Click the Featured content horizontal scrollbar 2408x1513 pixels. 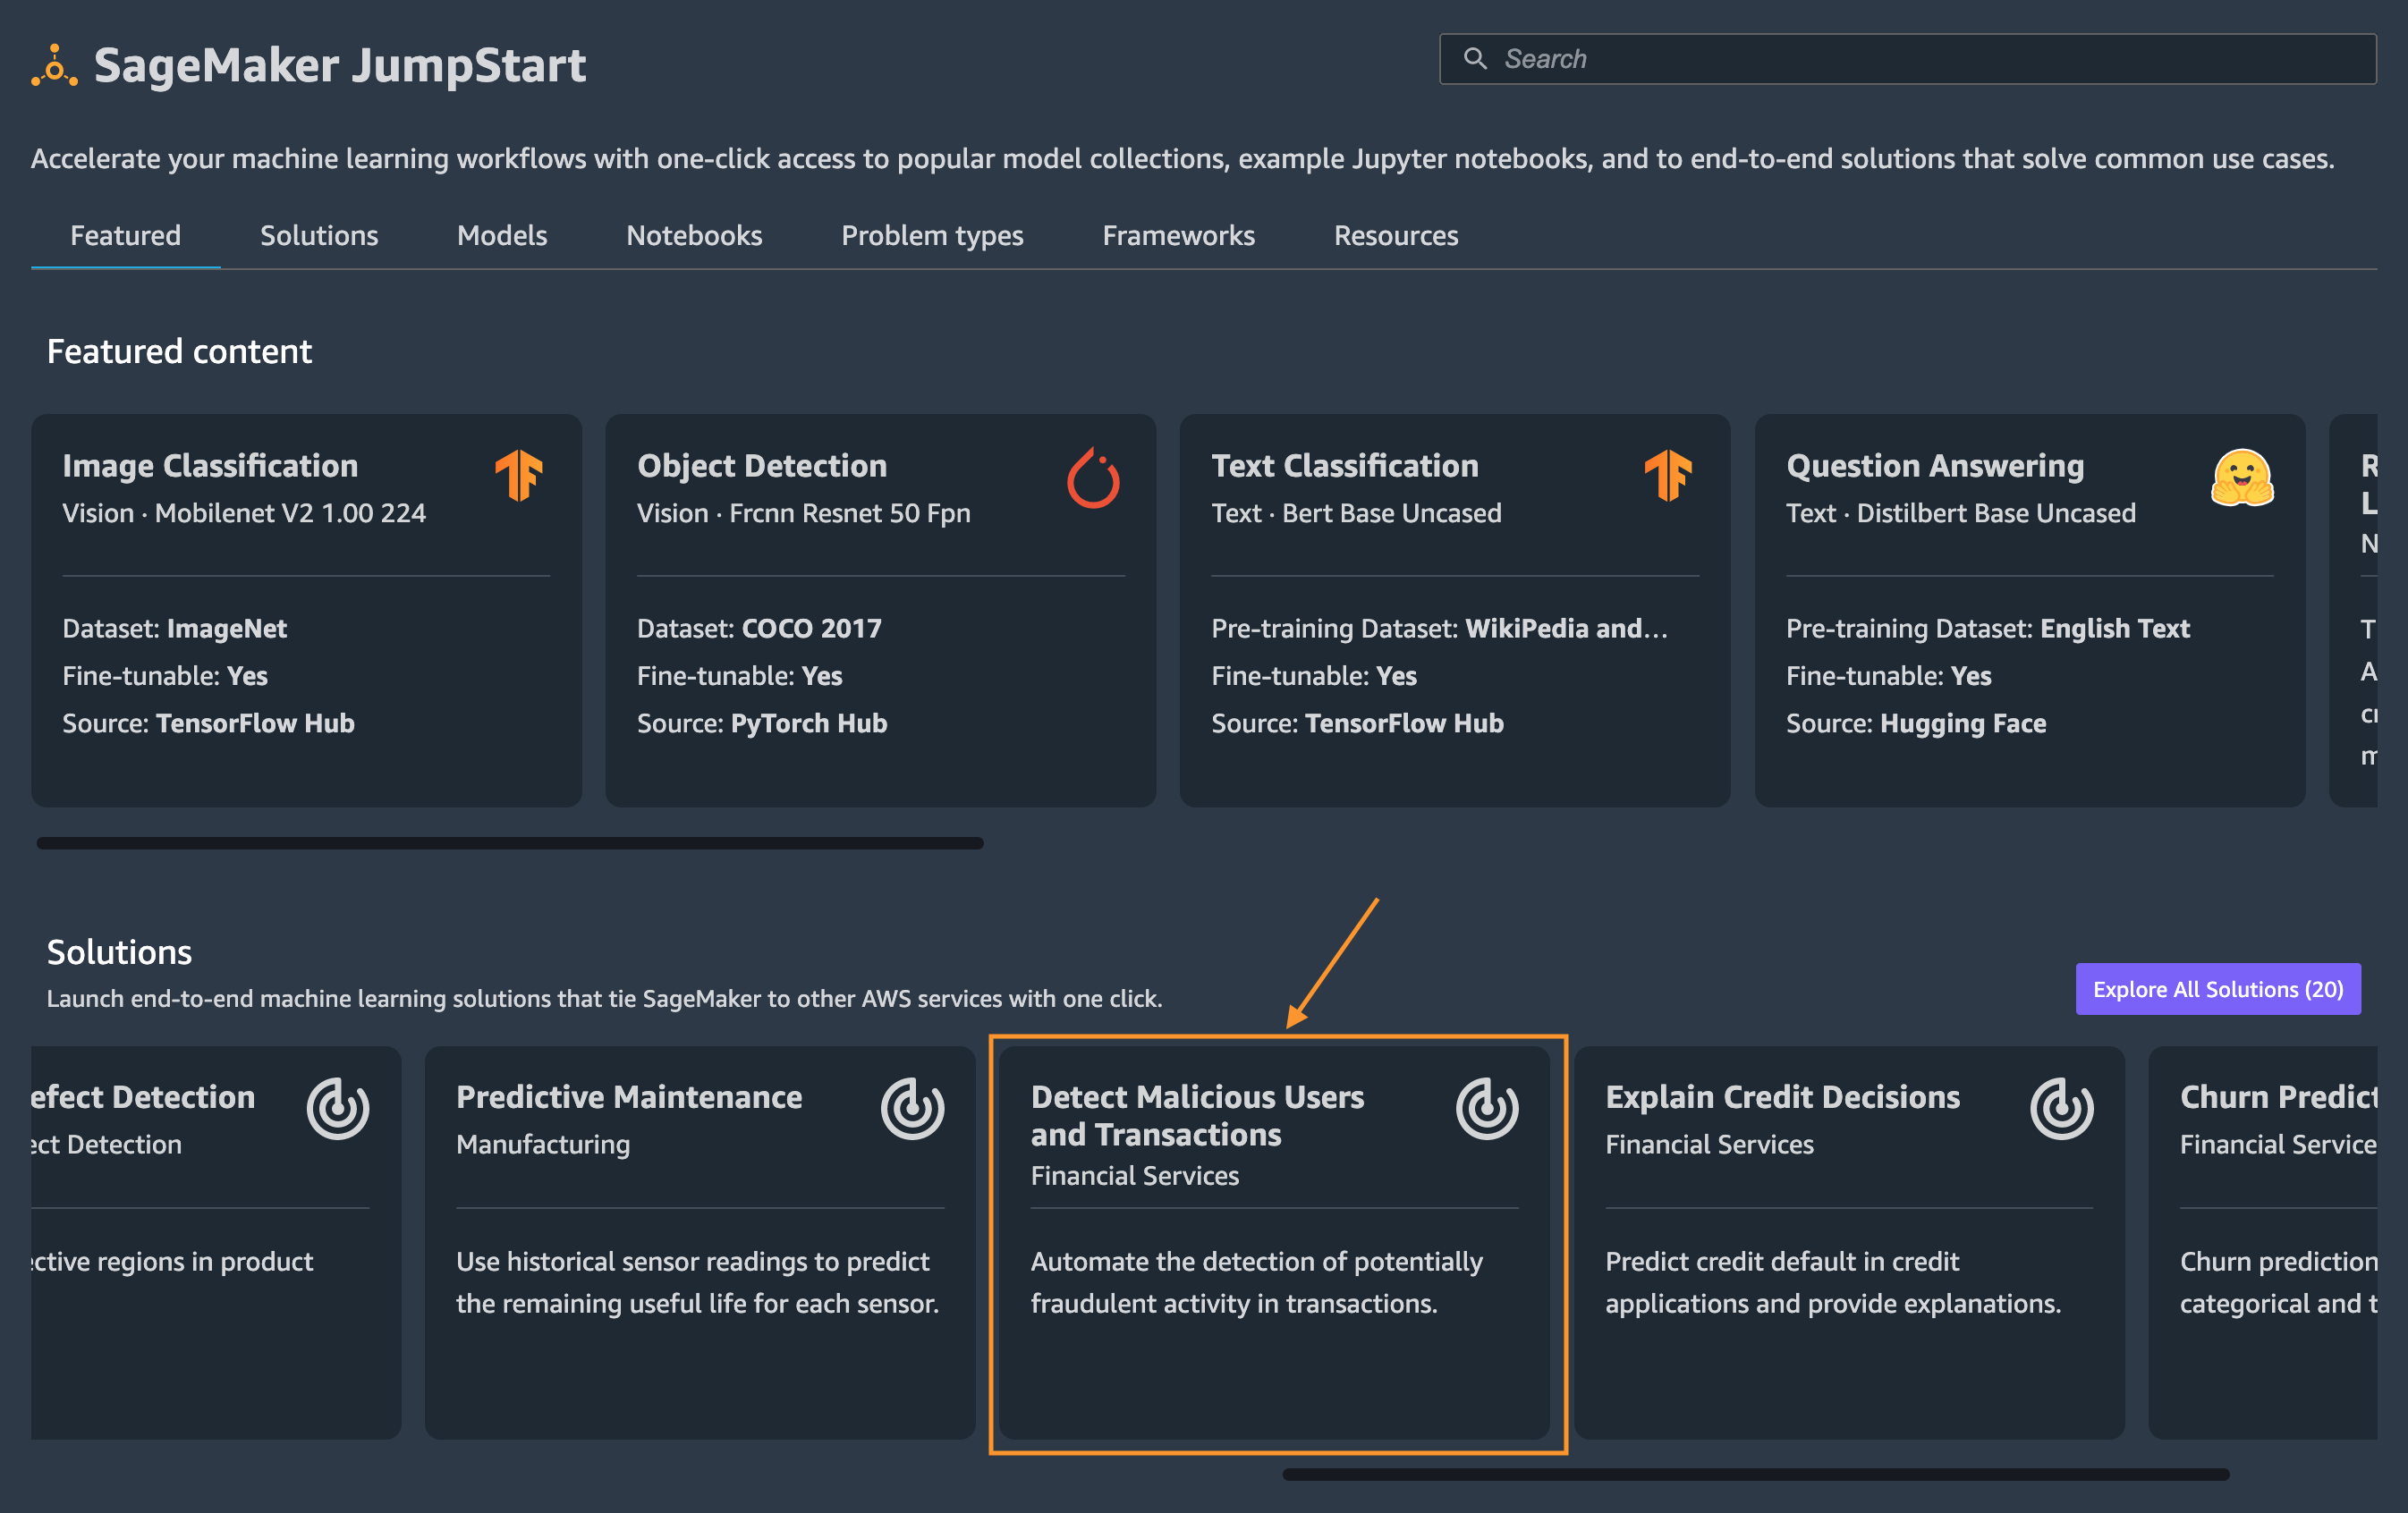[x=510, y=843]
